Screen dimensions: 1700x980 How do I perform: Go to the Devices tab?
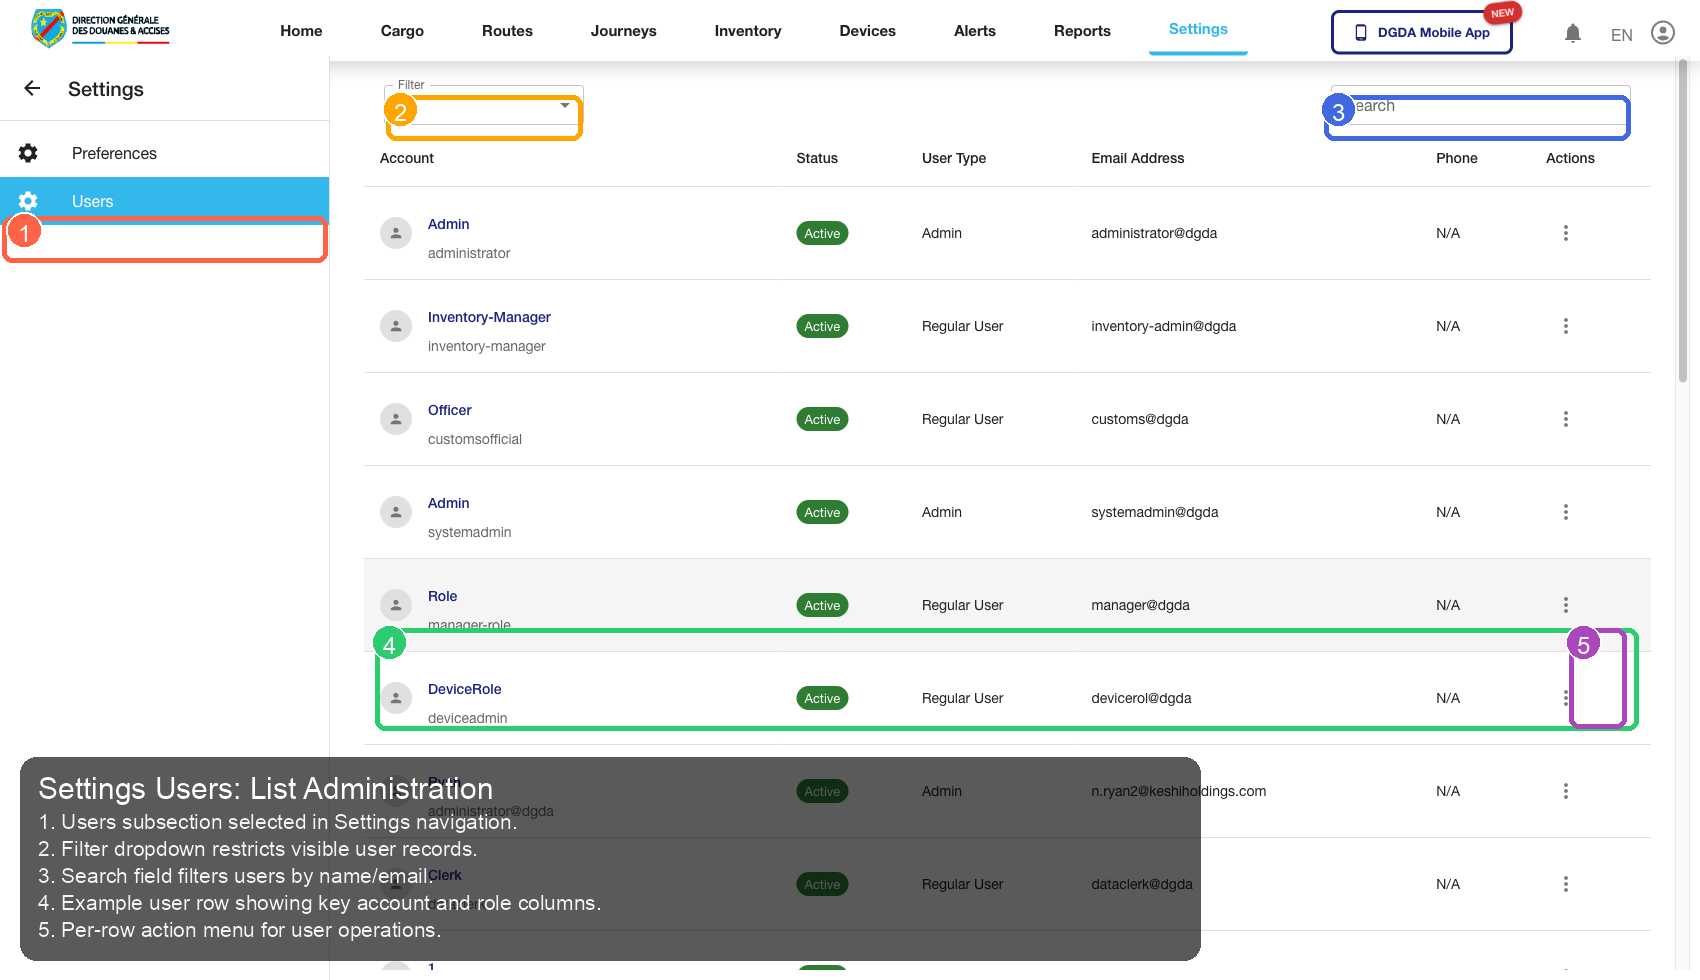pyautogui.click(x=867, y=31)
